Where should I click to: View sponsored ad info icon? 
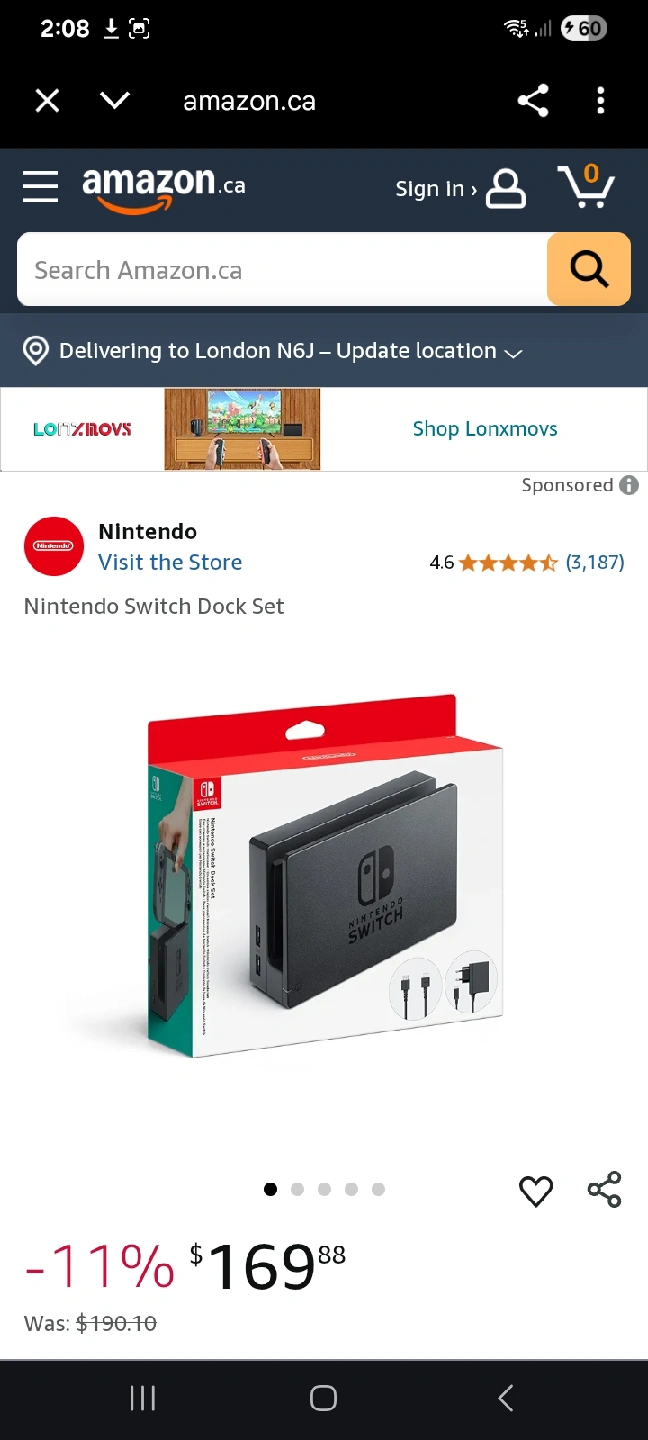pos(629,485)
